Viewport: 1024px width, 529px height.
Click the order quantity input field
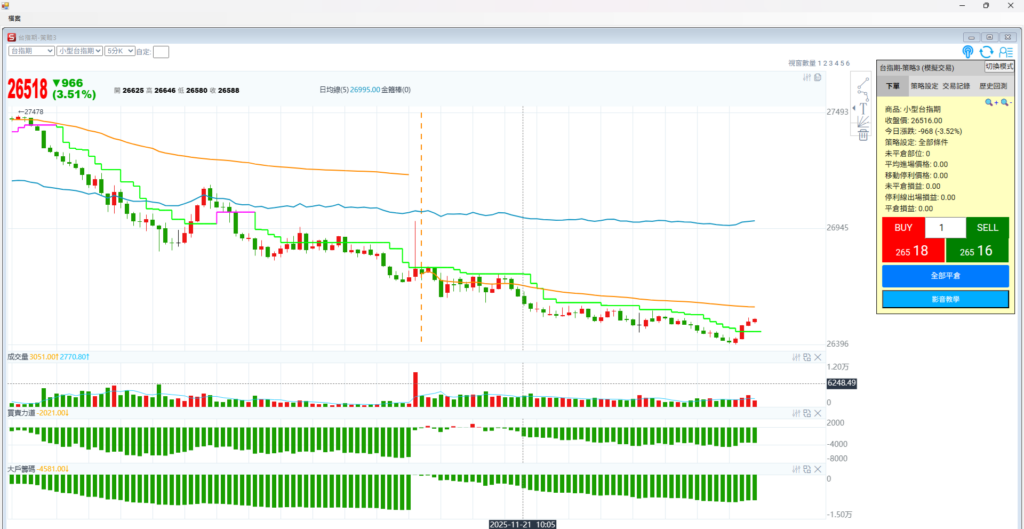click(x=945, y=227)
